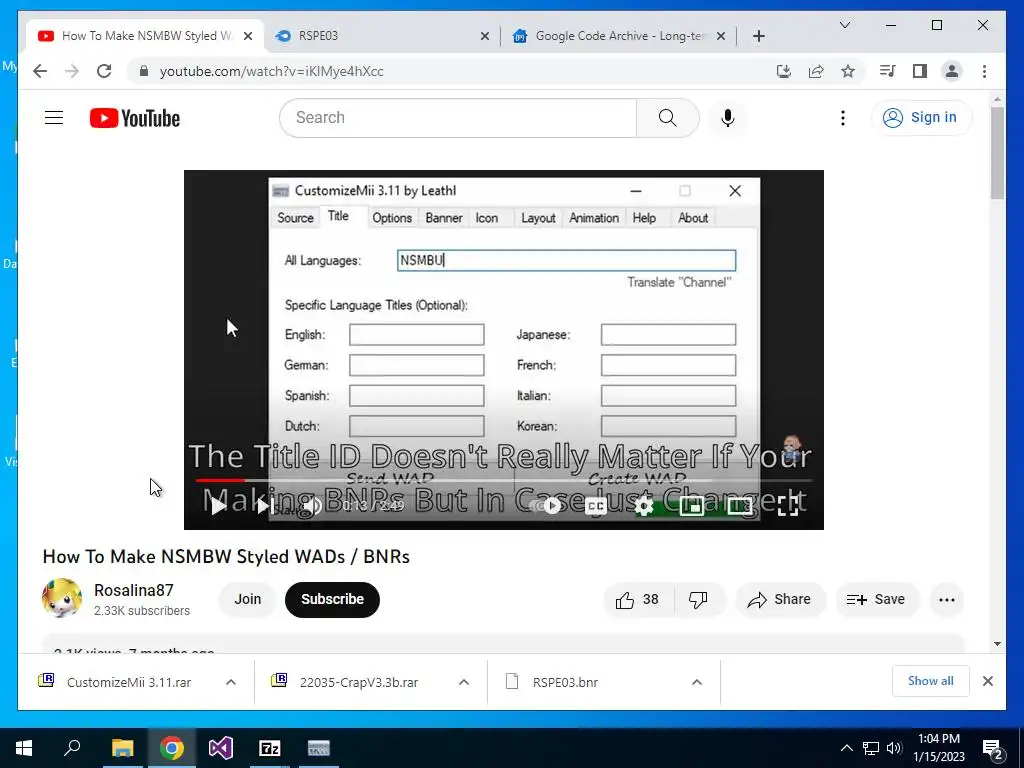Share the video
Screen dimensions: 1024x768
pos(780,600)
